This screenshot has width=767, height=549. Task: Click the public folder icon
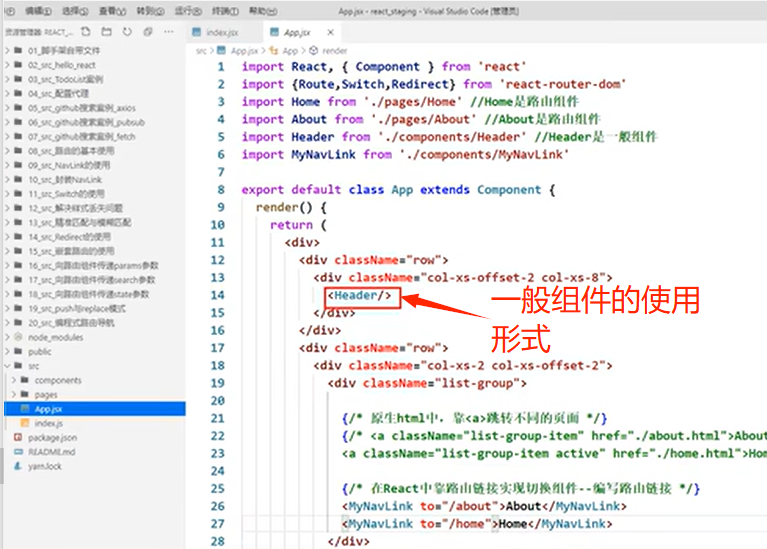19,351
